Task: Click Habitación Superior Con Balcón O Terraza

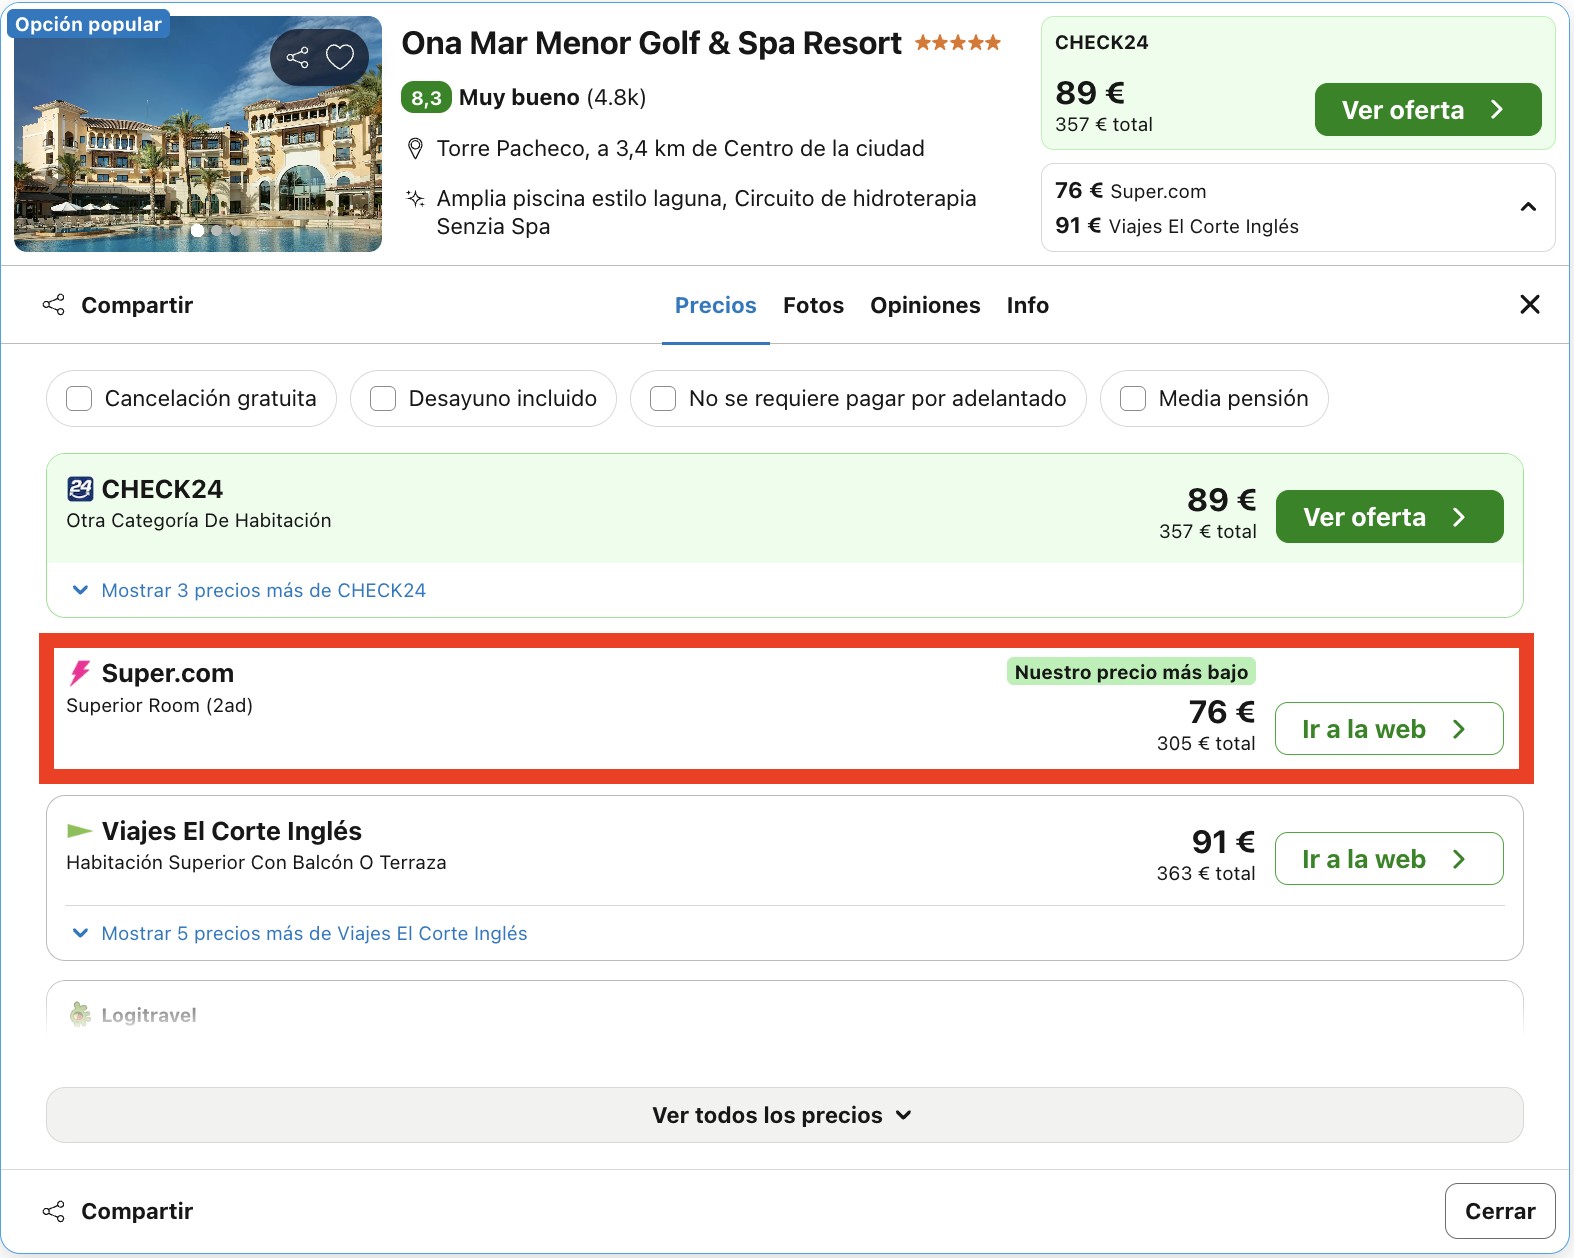Action: pyautogui.click(x=257, y=863)
